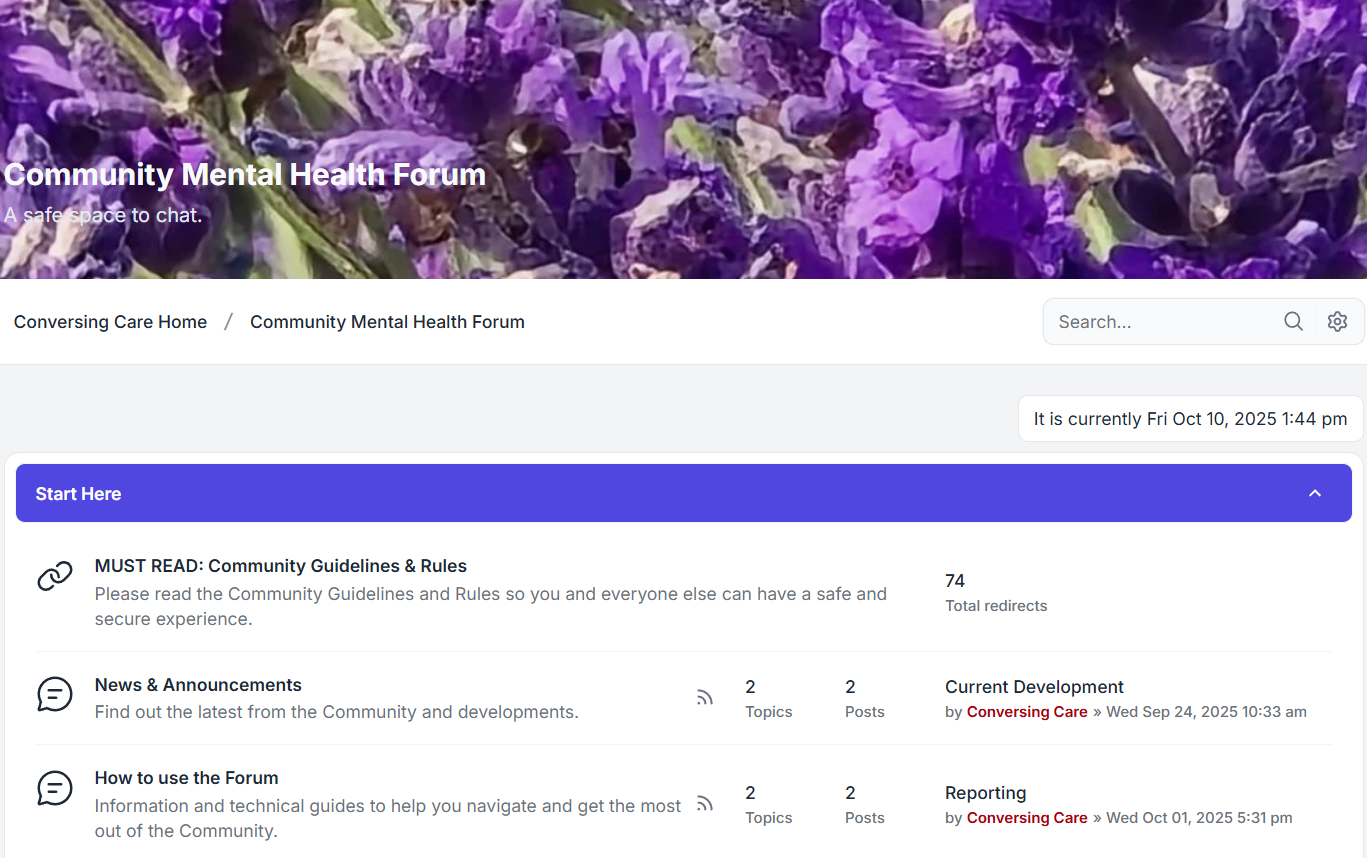Viewport: 1367px width, 858px height.
Task: Open the News & Announcements forum
Action: (198, 685)
